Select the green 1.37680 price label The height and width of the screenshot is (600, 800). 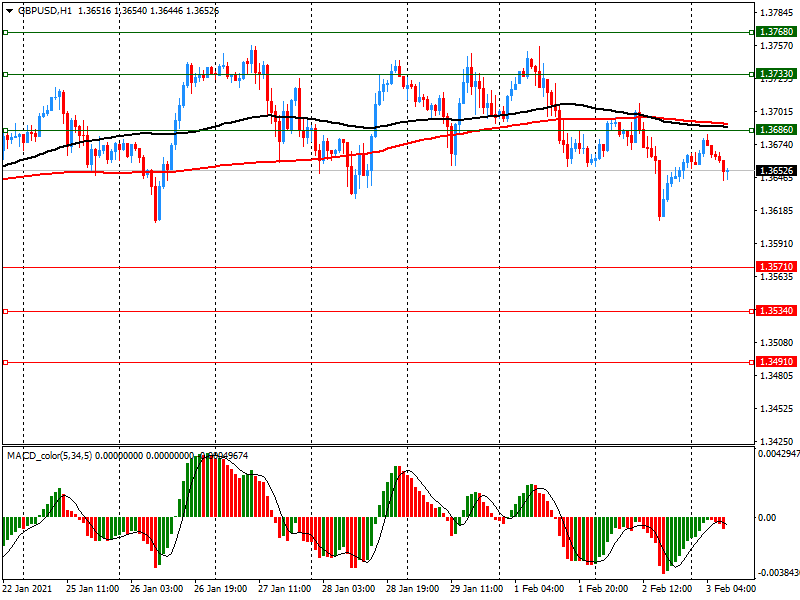776,32
